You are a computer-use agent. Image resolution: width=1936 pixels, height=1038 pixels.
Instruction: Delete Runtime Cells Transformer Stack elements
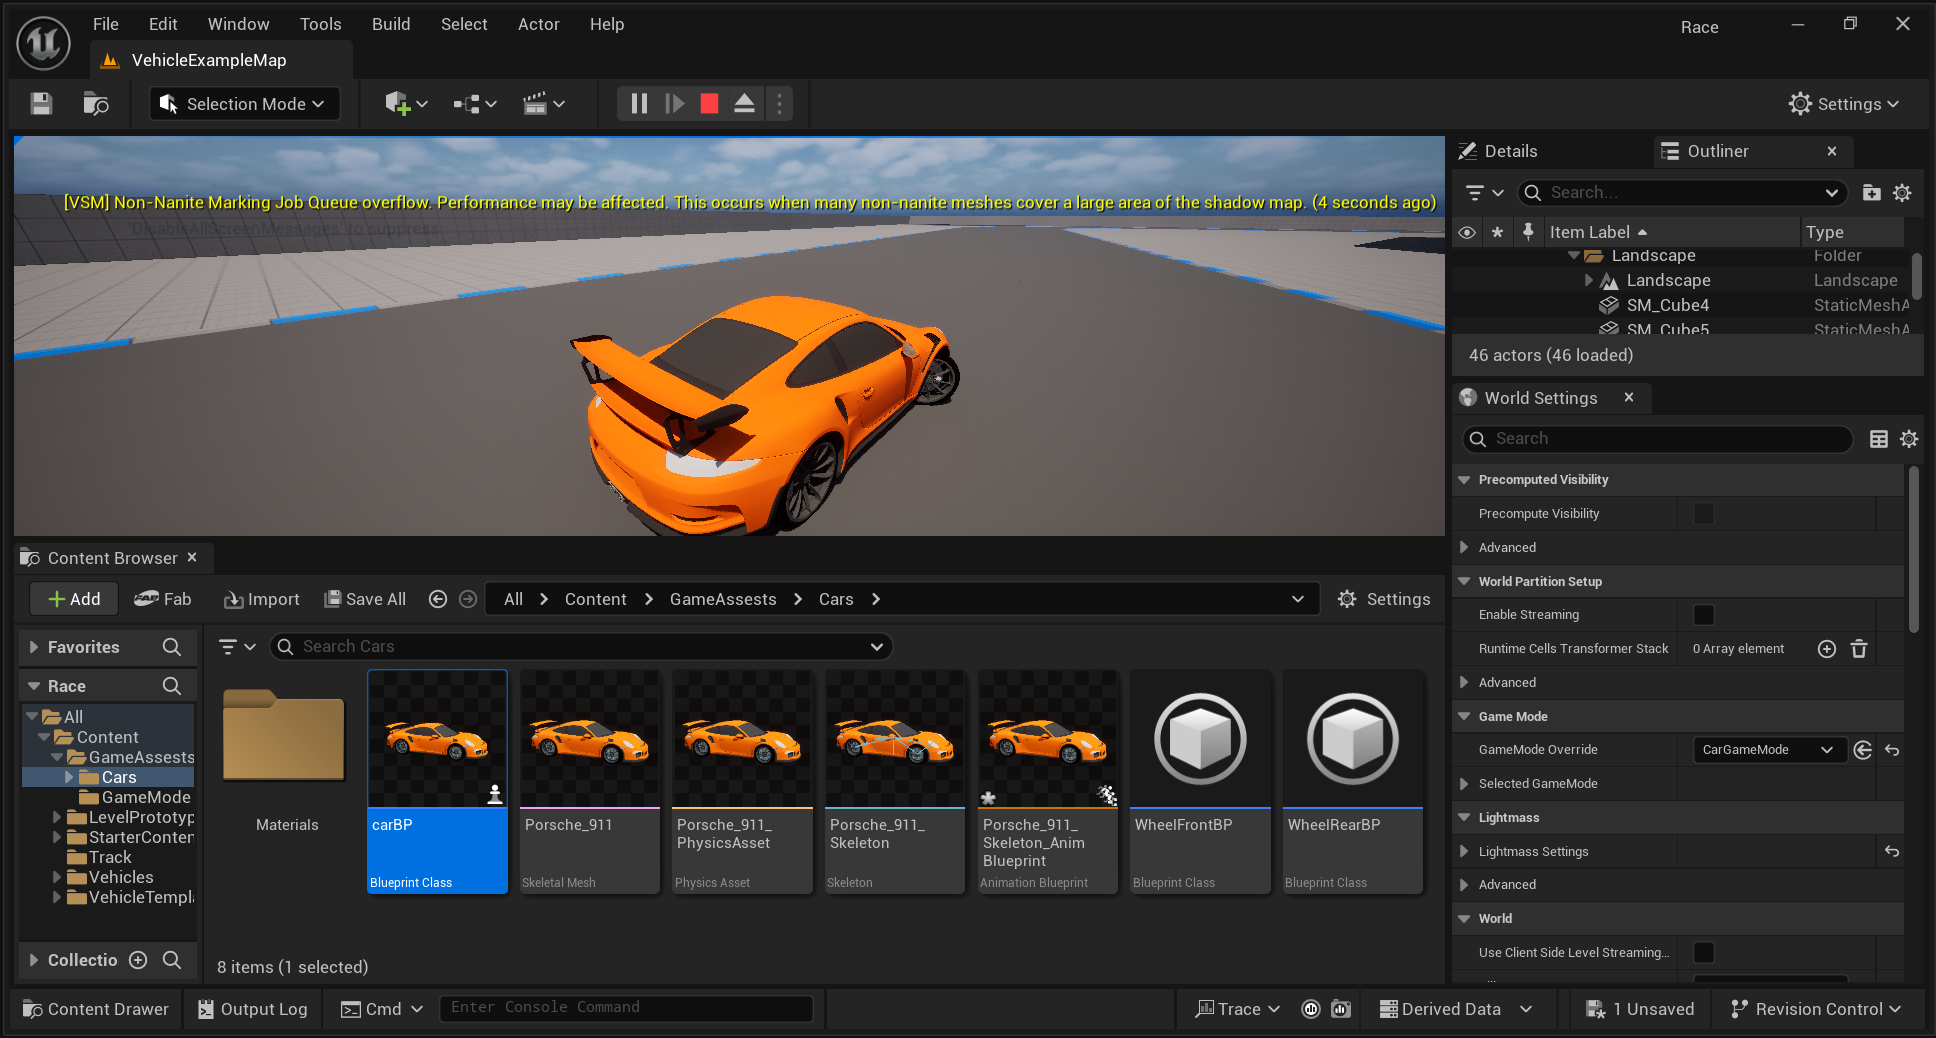pyautogui.click(x=1859, y=649)
